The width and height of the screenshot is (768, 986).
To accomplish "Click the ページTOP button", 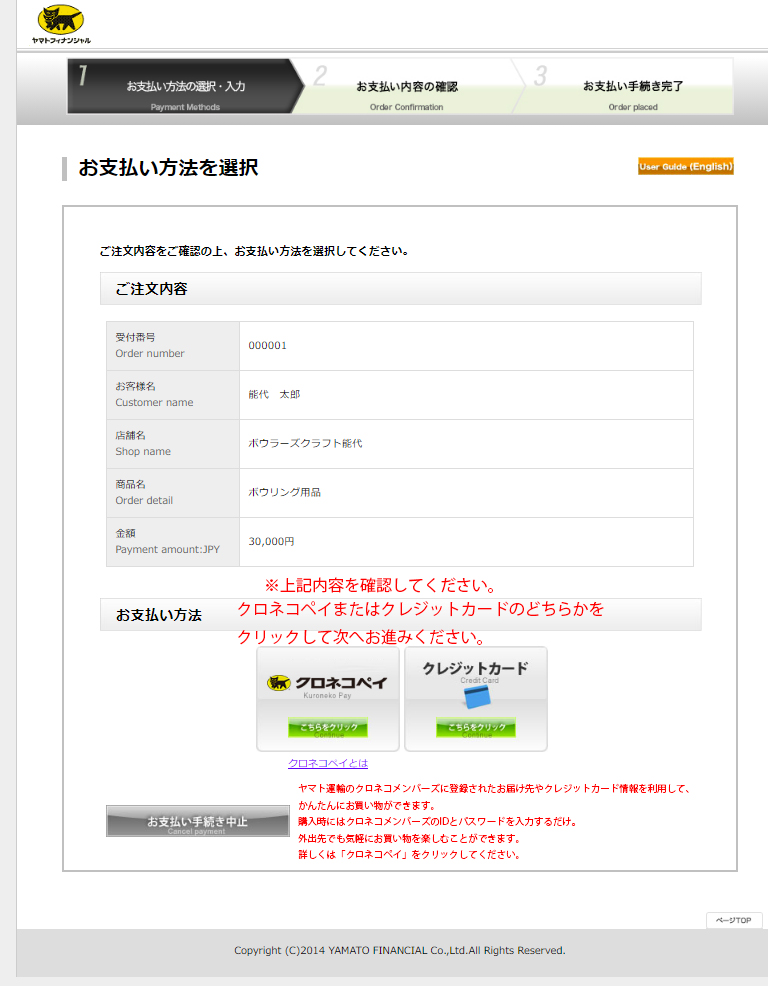I will coord(733,920).
